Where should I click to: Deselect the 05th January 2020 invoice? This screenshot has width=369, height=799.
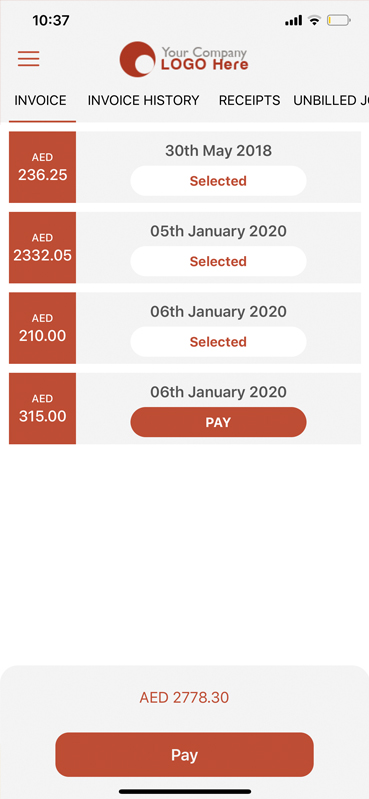pyautogui.click(x=218, y=261)
